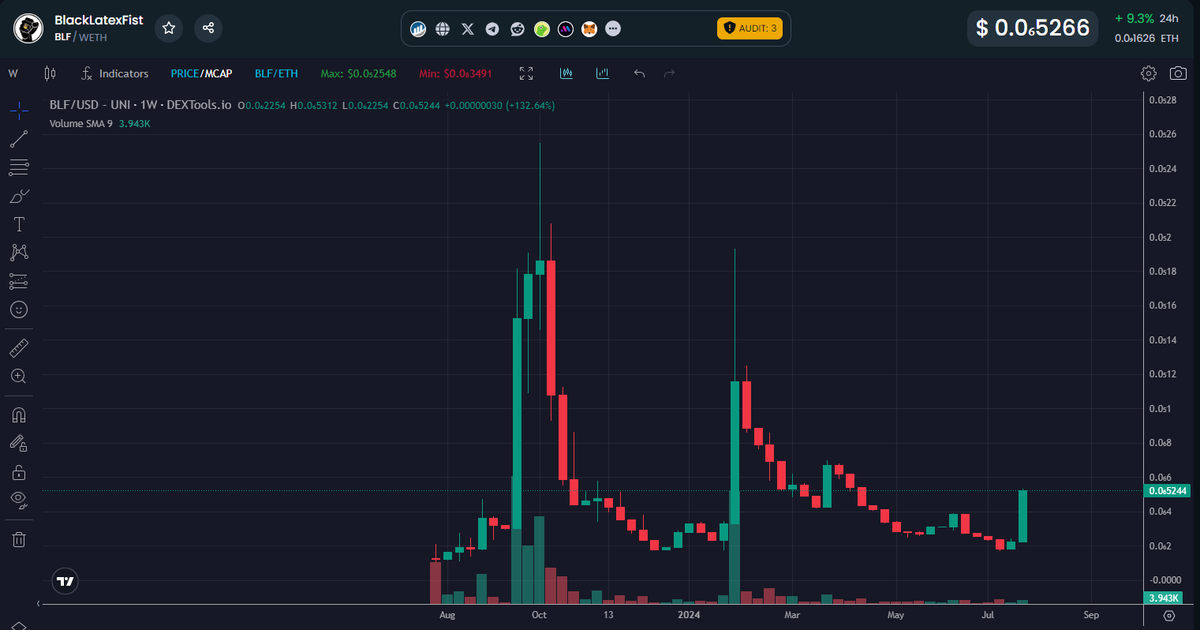
Task: Toggle hide all drawings eye icon
Action: (18, 499)
